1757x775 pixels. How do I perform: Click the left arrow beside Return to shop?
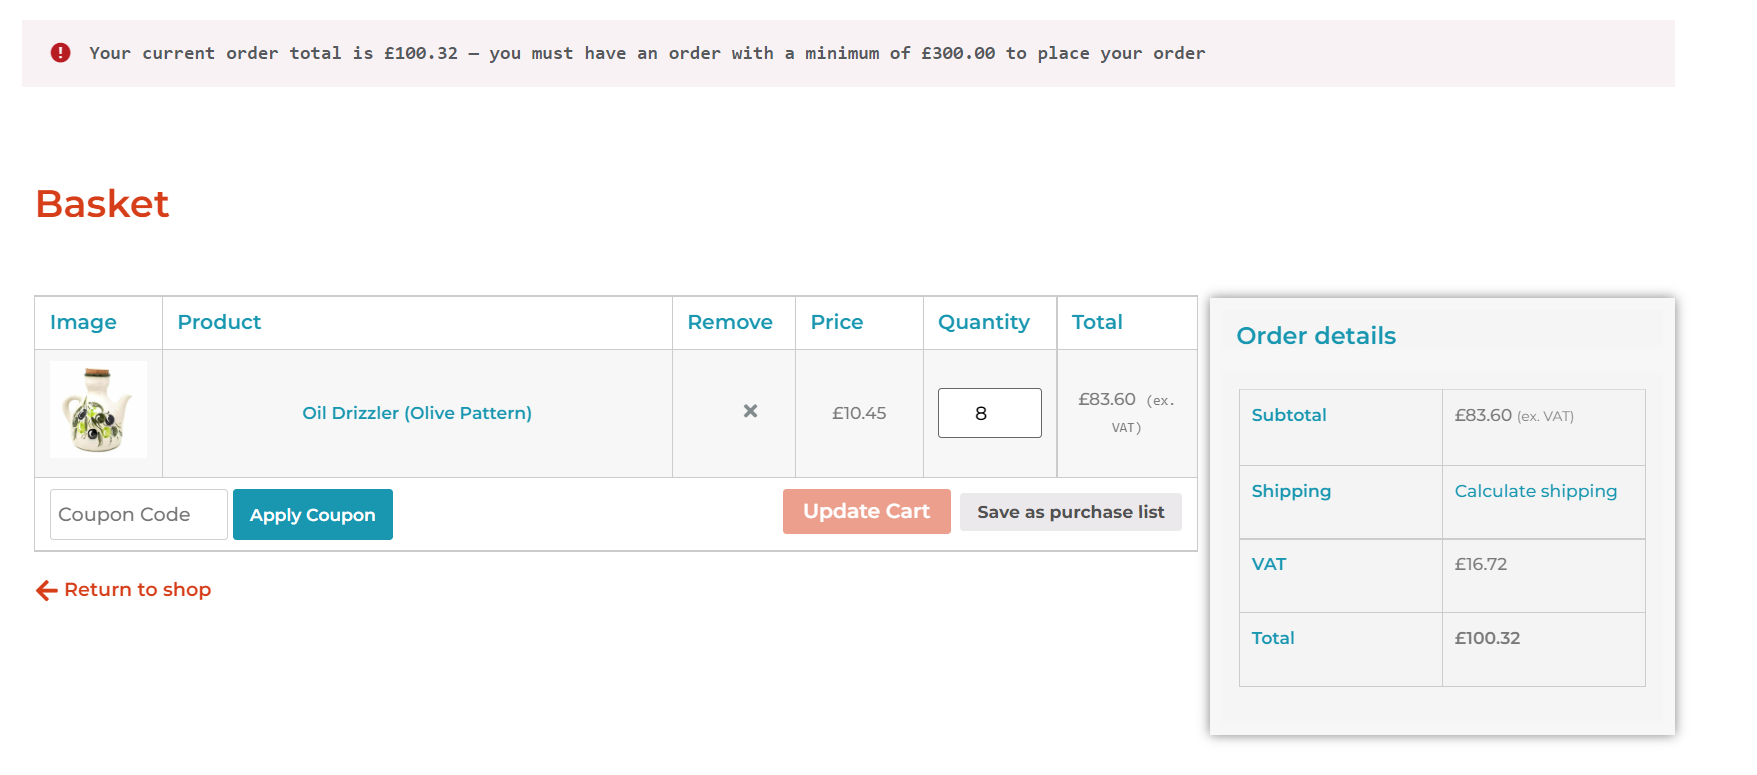coord(46,590)
